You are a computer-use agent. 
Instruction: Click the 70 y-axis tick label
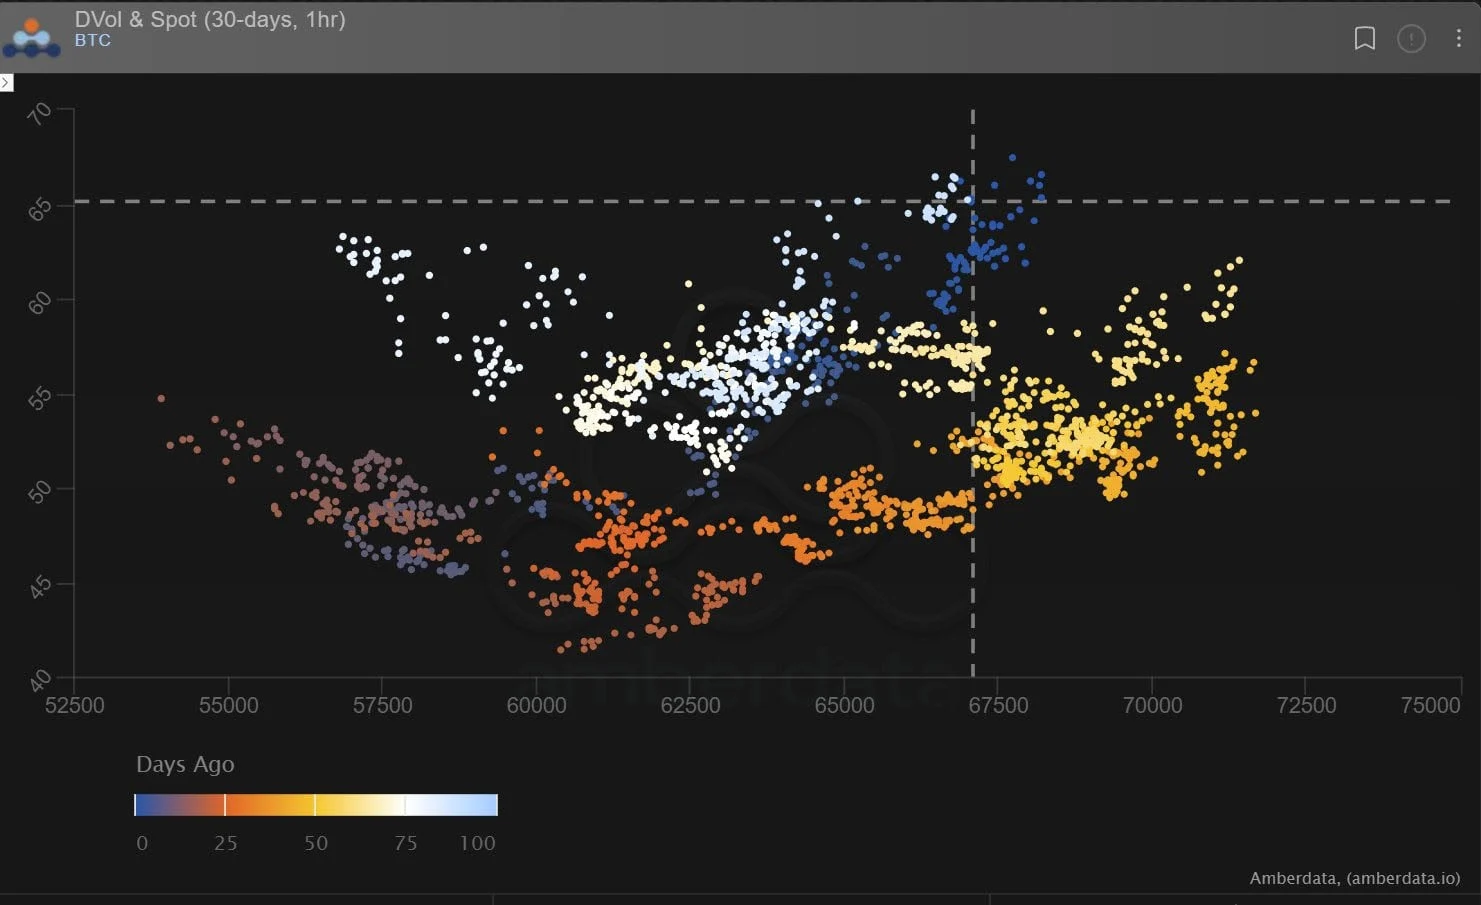[40, 114]
